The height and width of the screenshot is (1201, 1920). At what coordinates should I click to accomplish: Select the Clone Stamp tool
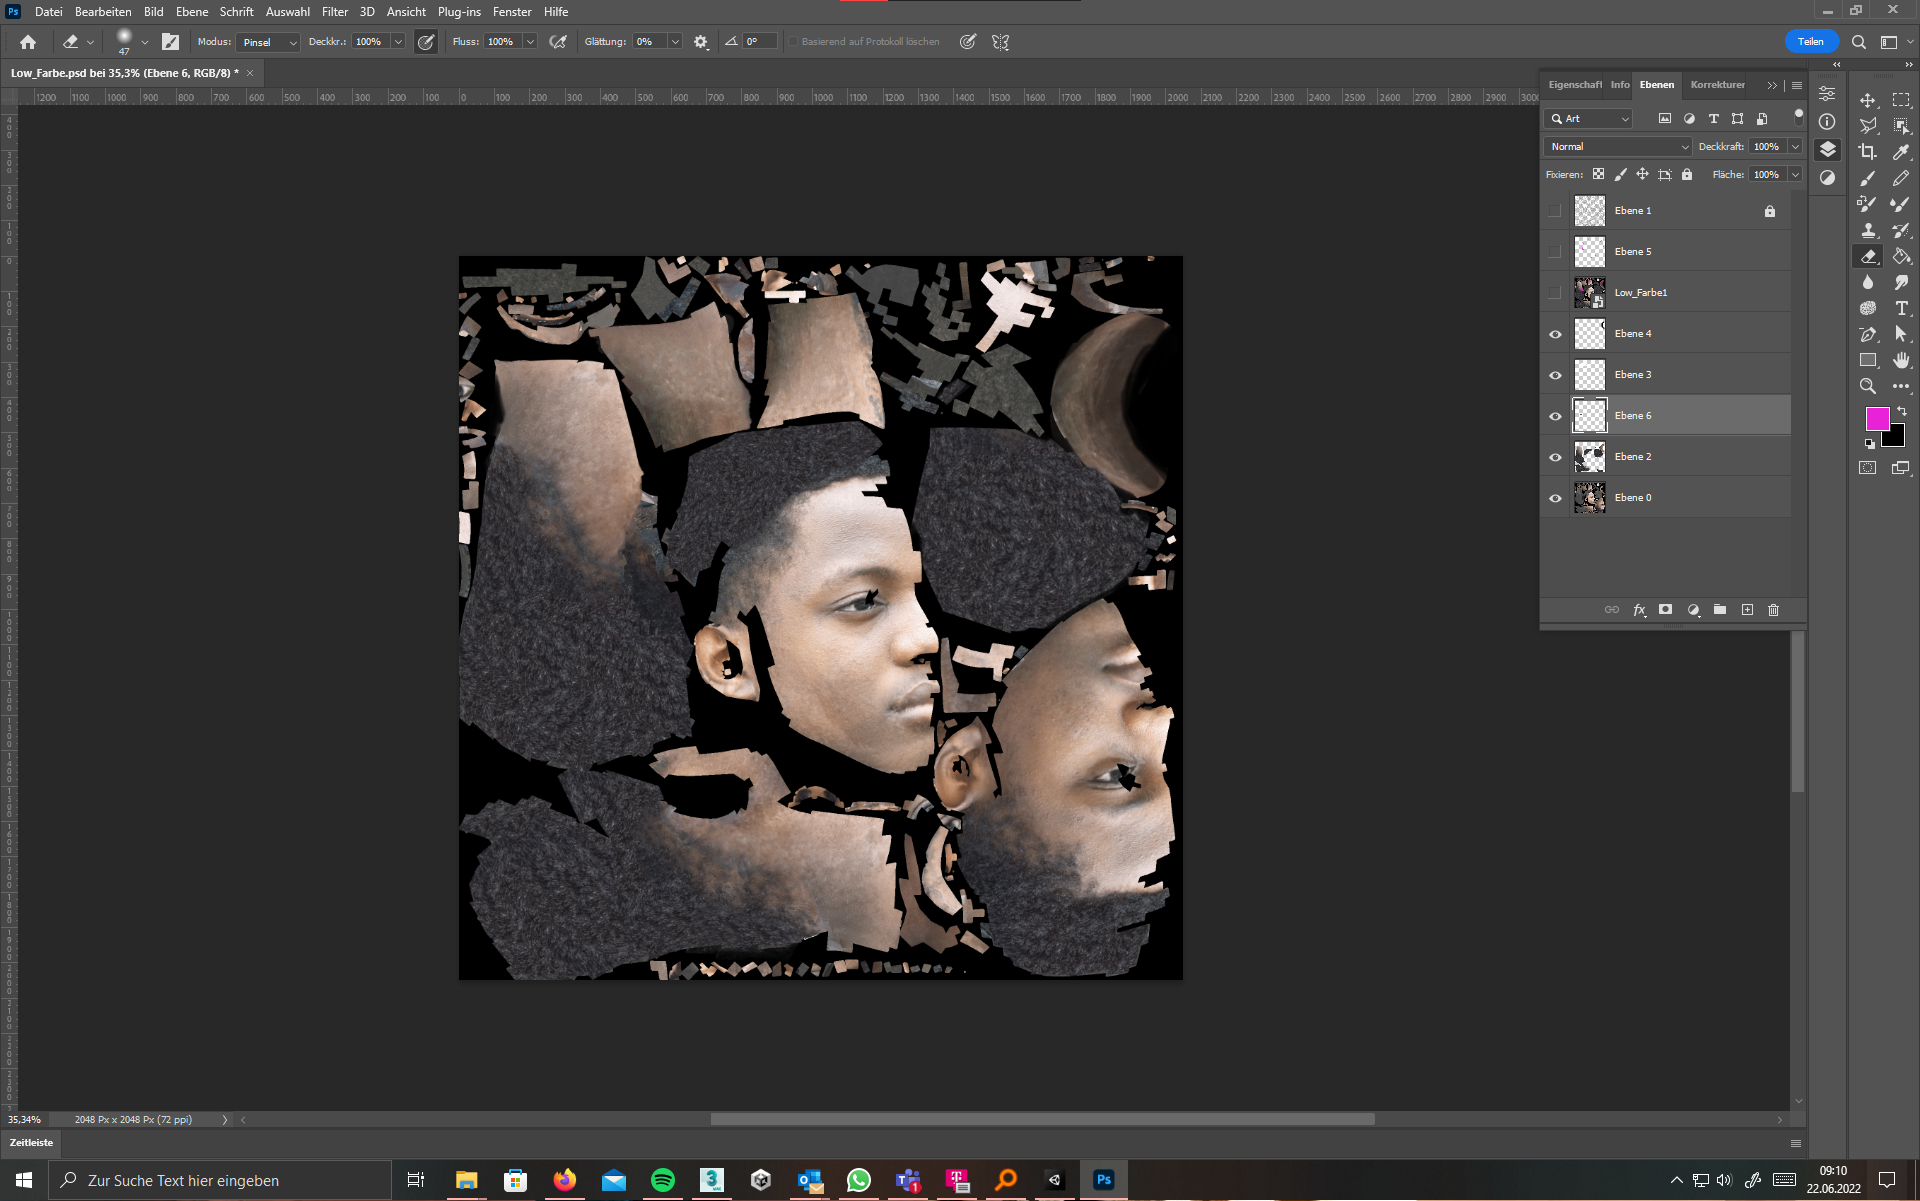click(x=1867, y=230)
